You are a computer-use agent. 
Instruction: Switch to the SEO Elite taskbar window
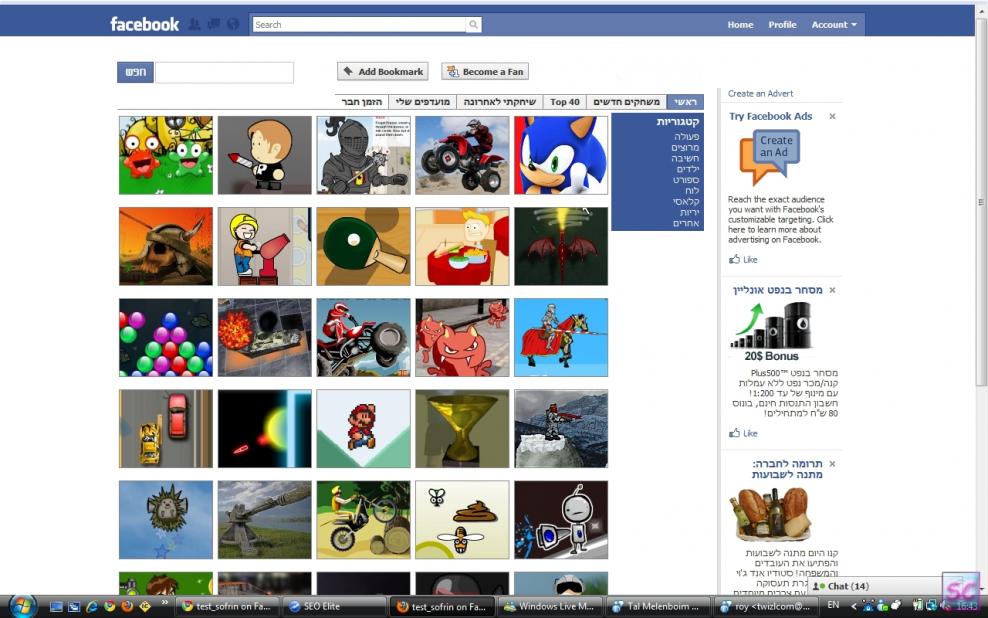tap(333, 607)
